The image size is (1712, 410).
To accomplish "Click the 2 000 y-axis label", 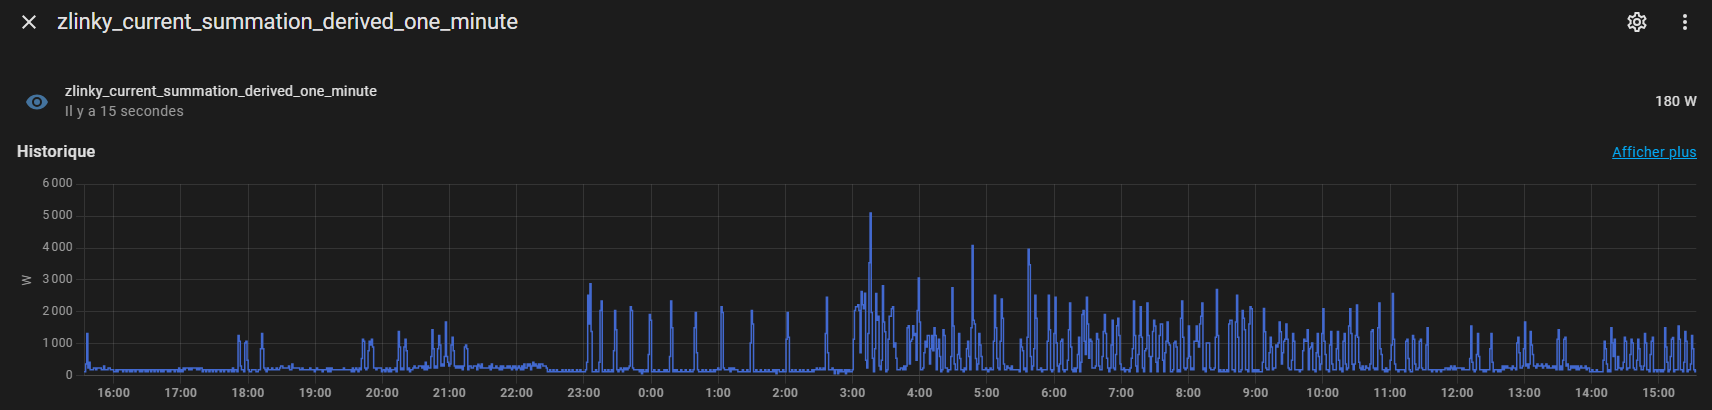I will (58, 311).
